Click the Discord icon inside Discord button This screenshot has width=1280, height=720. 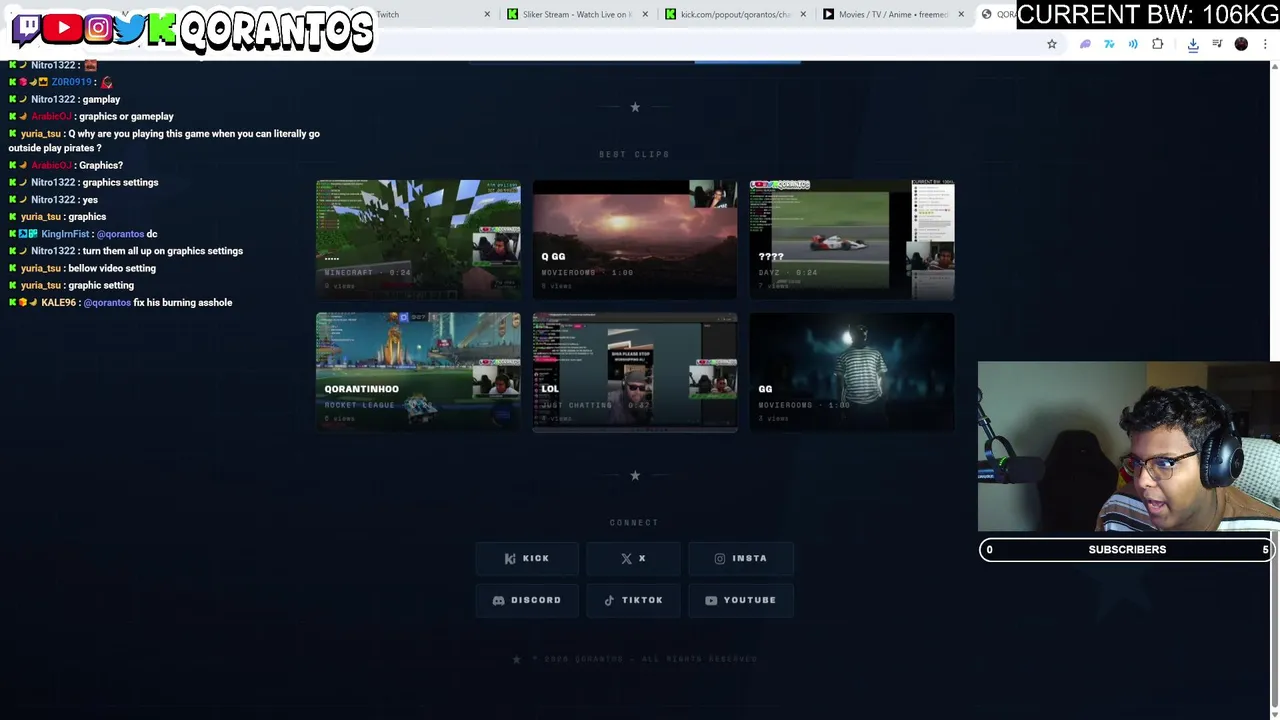pyautogui.click(x=498, y=600)
